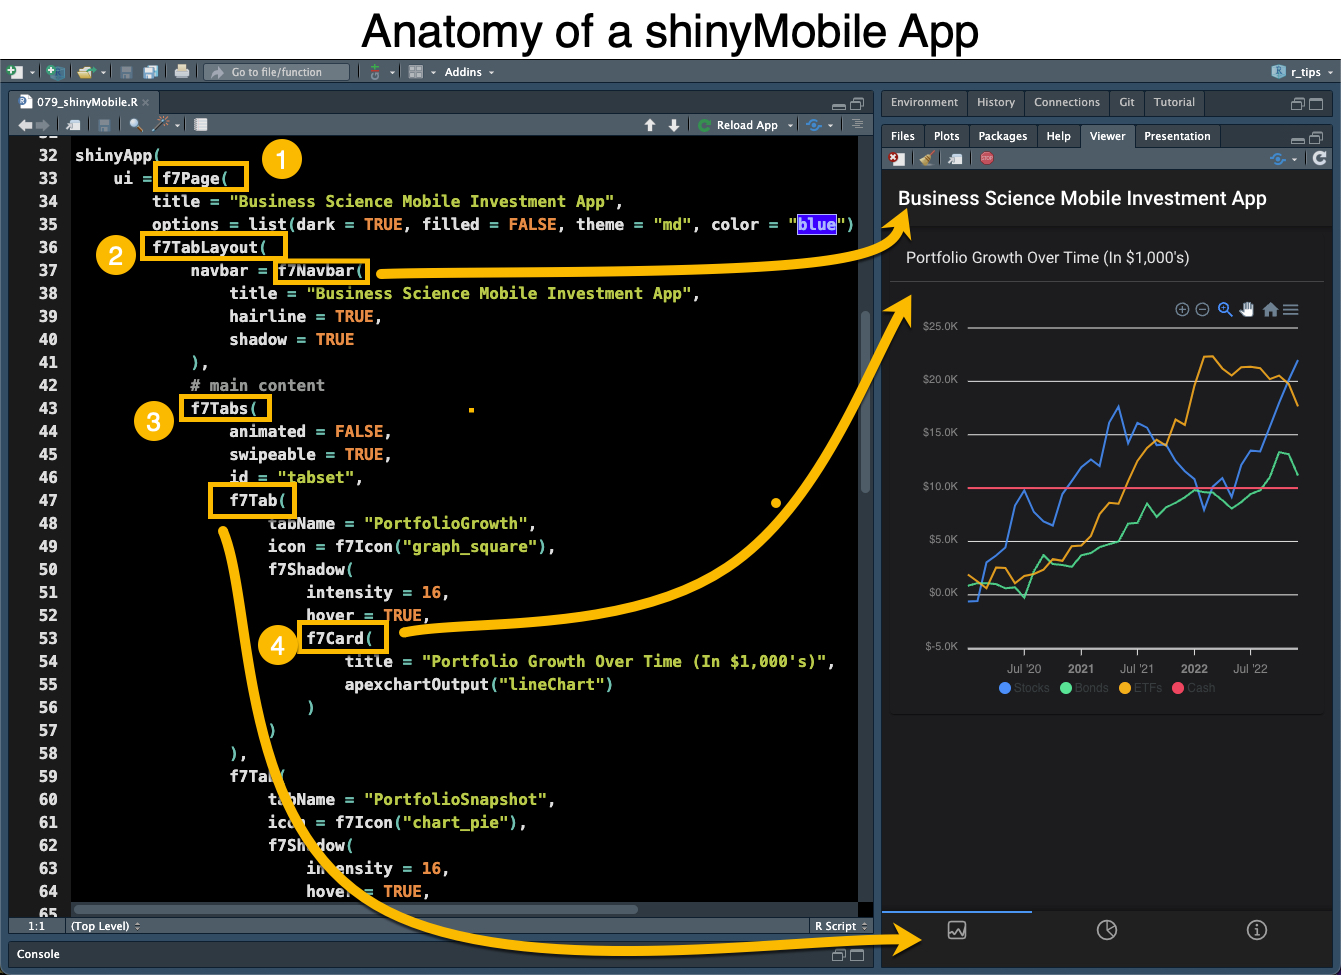Screen dimensions: 1341x975
Task: Open the Help tab
Action: pyautogui.click(x=1059, y=136)
